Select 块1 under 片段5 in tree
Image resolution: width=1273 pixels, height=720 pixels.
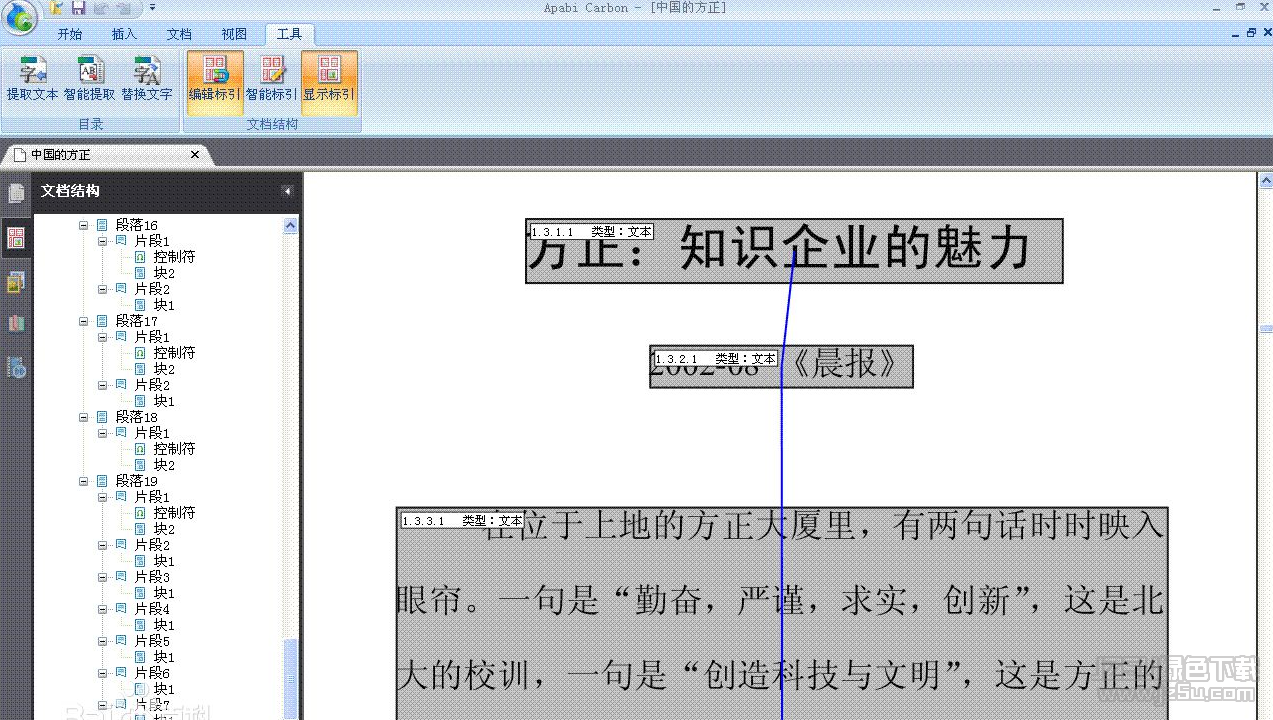click(164, 657)
